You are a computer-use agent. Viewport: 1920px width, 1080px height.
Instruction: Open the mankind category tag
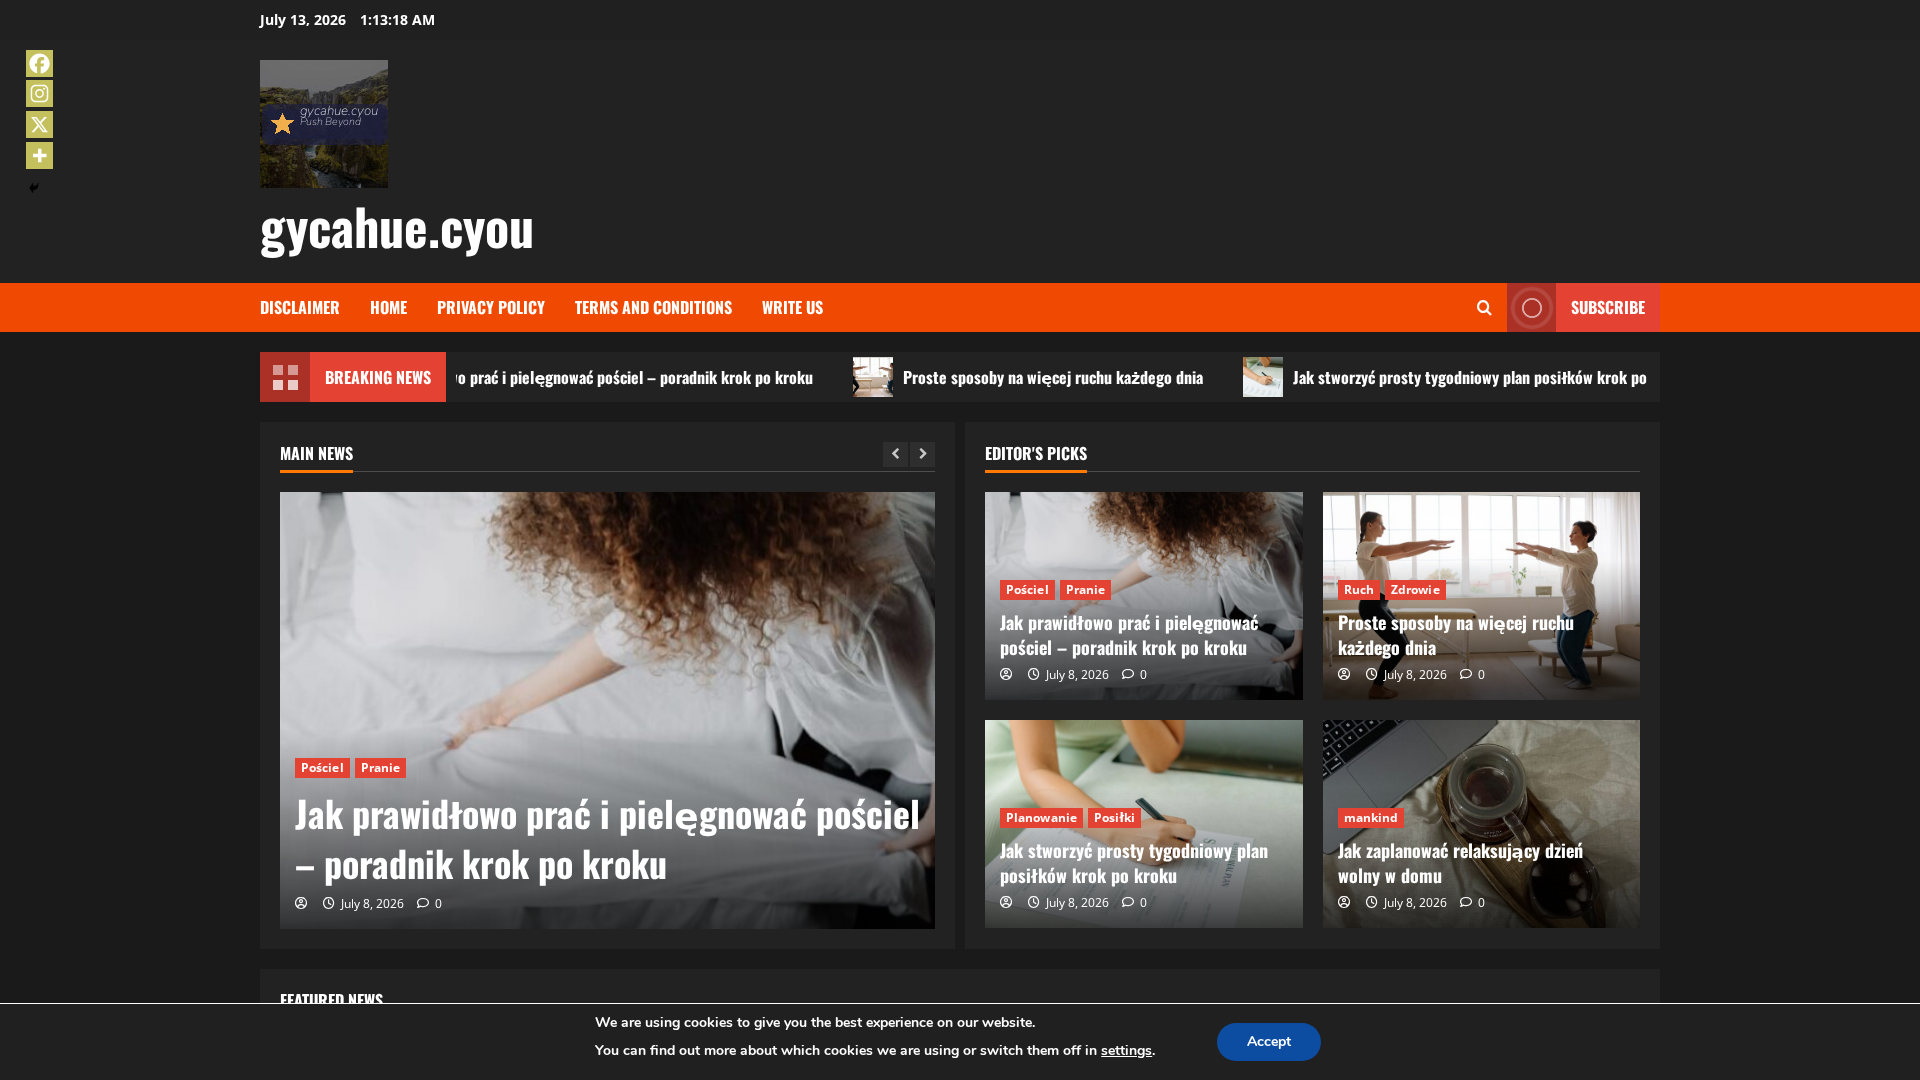click(1370, 818)
